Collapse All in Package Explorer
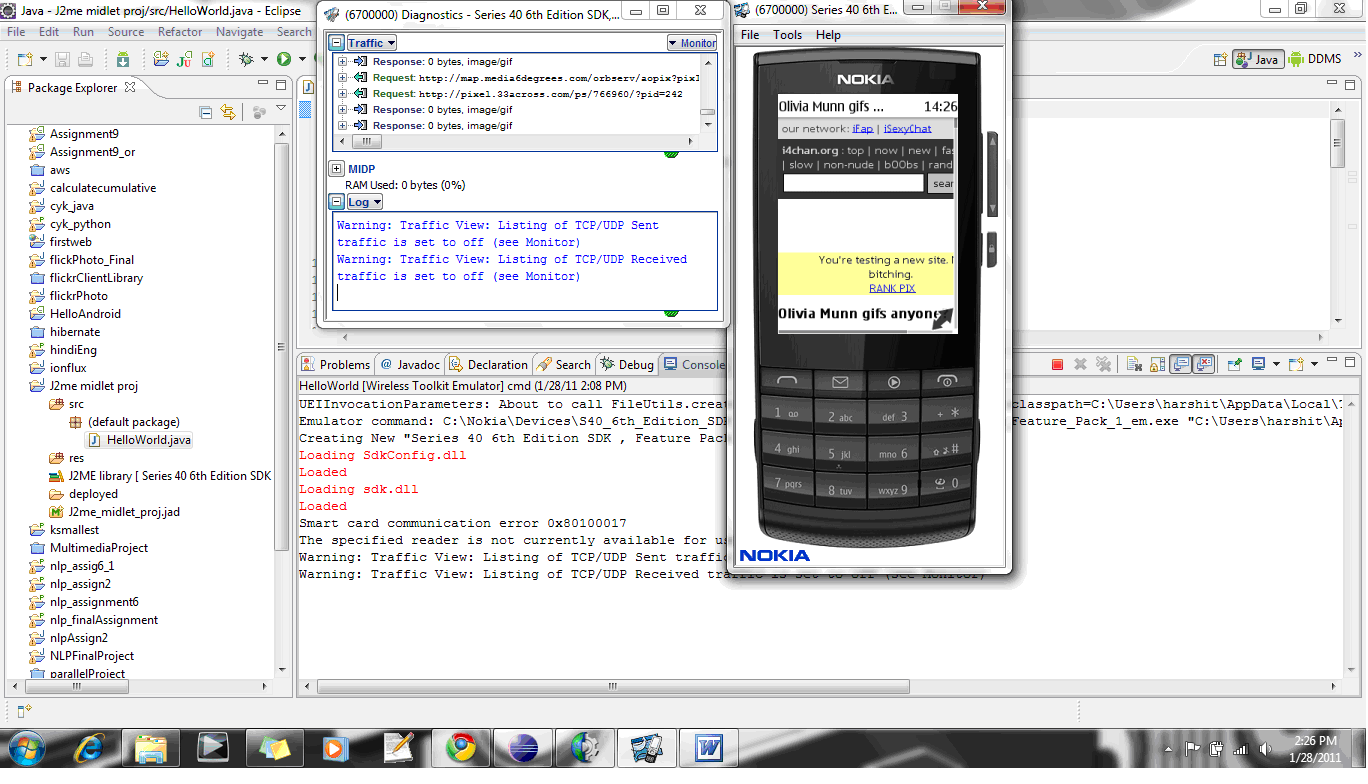The image size is (1368, 784). (205, 112)
